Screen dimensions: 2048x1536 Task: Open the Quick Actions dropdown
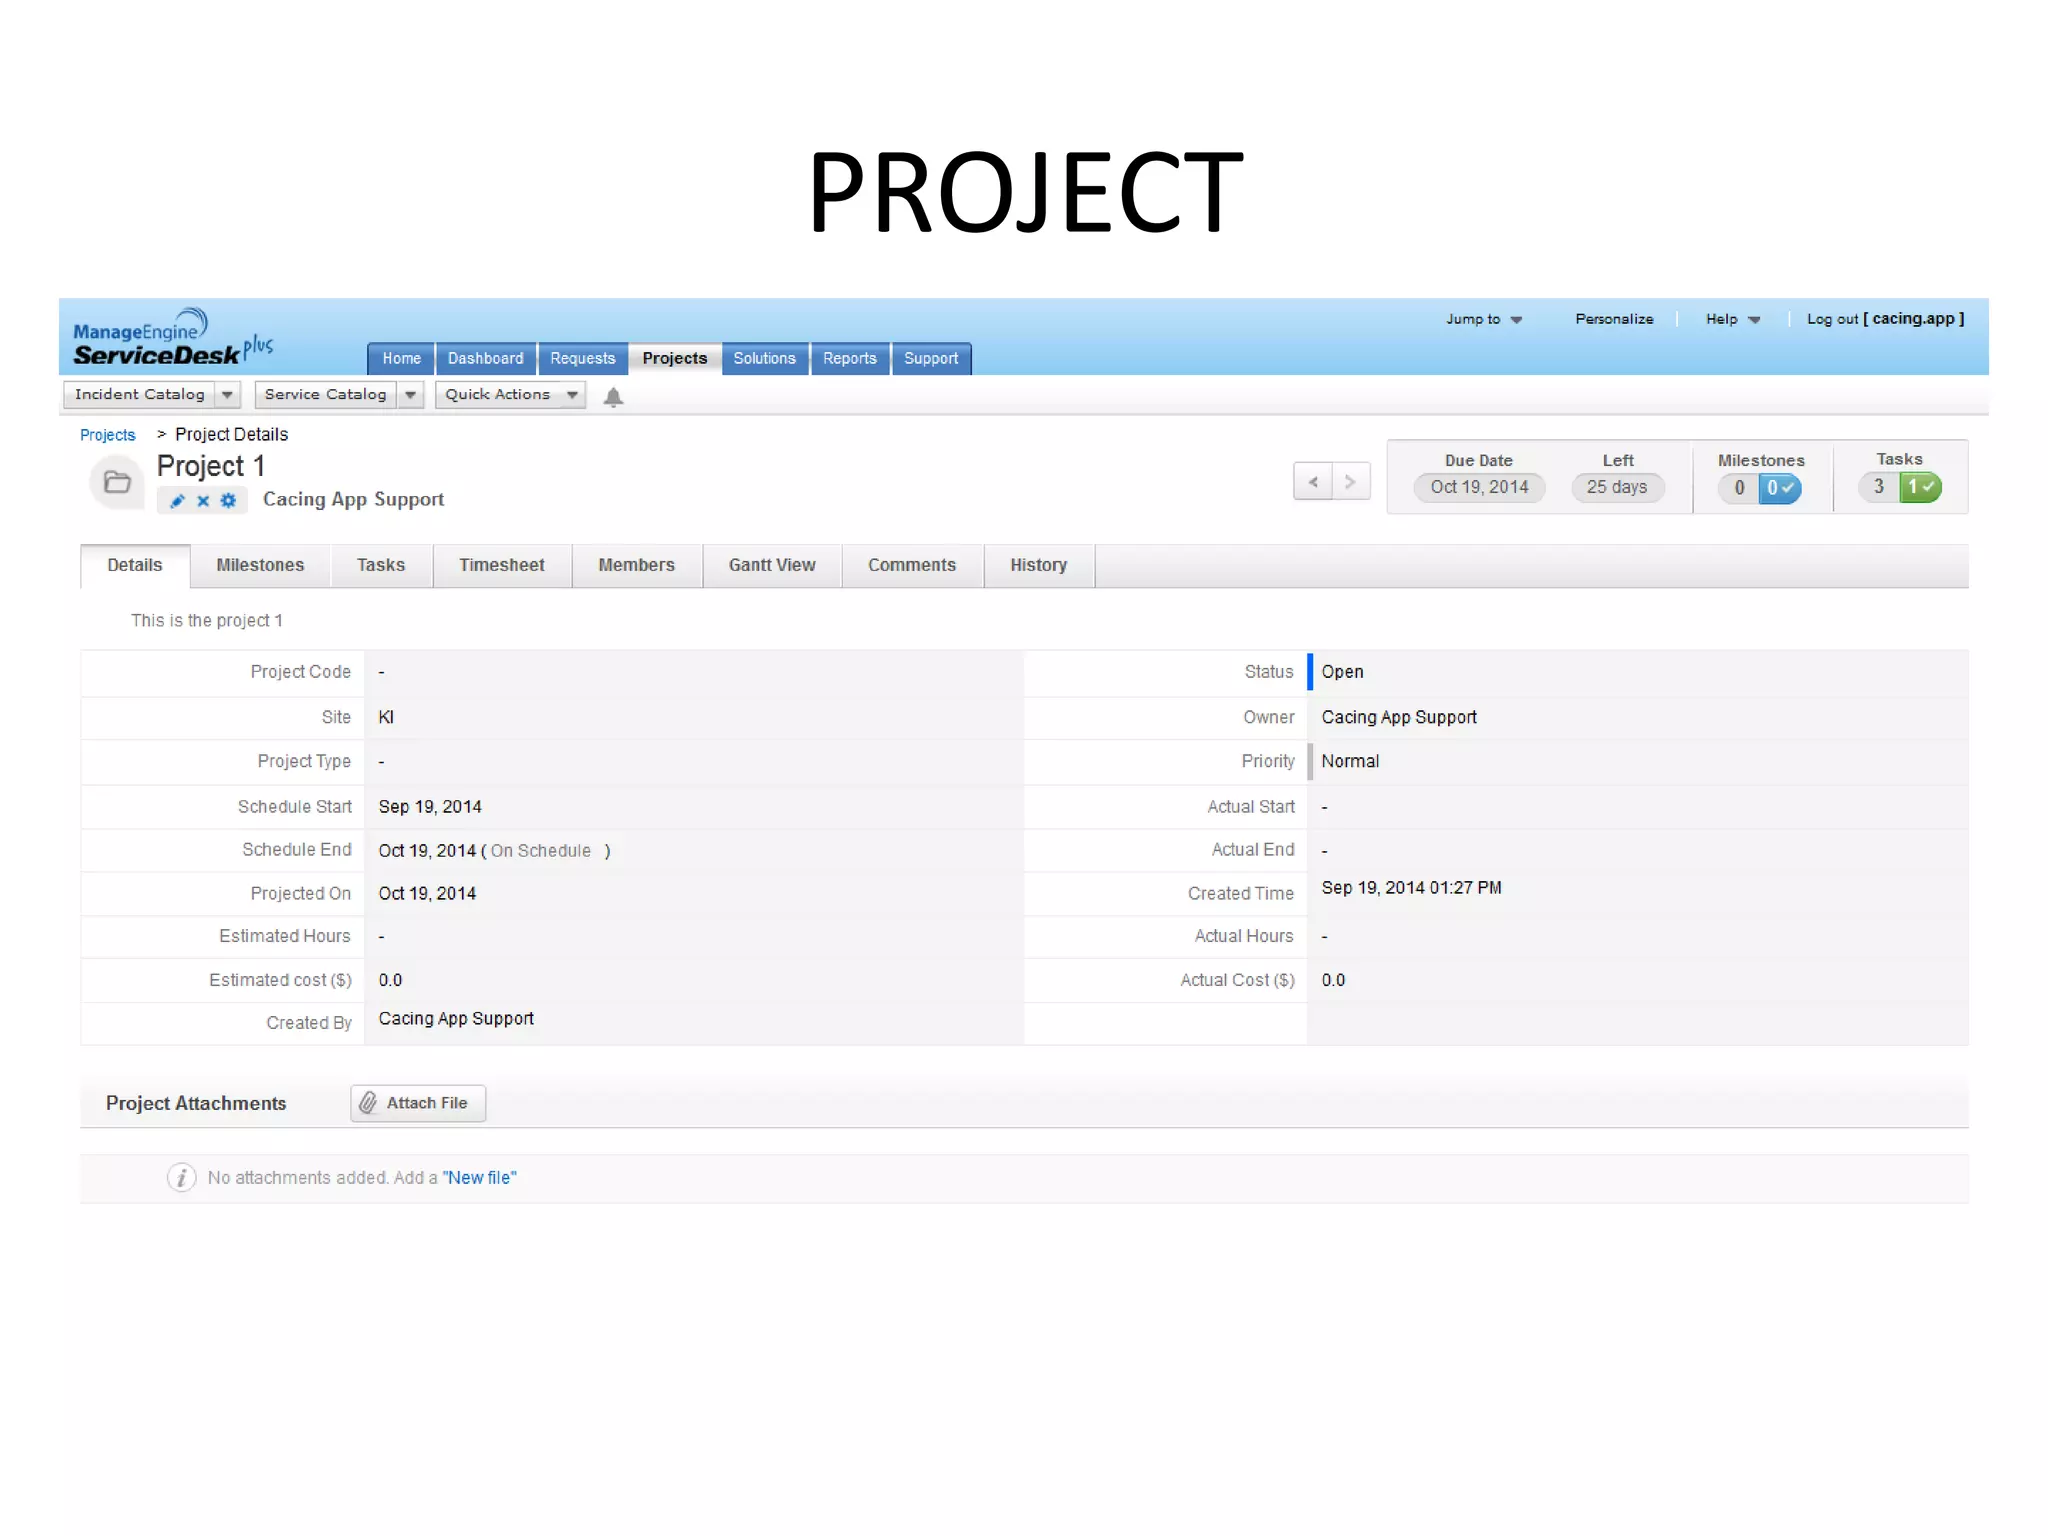(510, 395)
